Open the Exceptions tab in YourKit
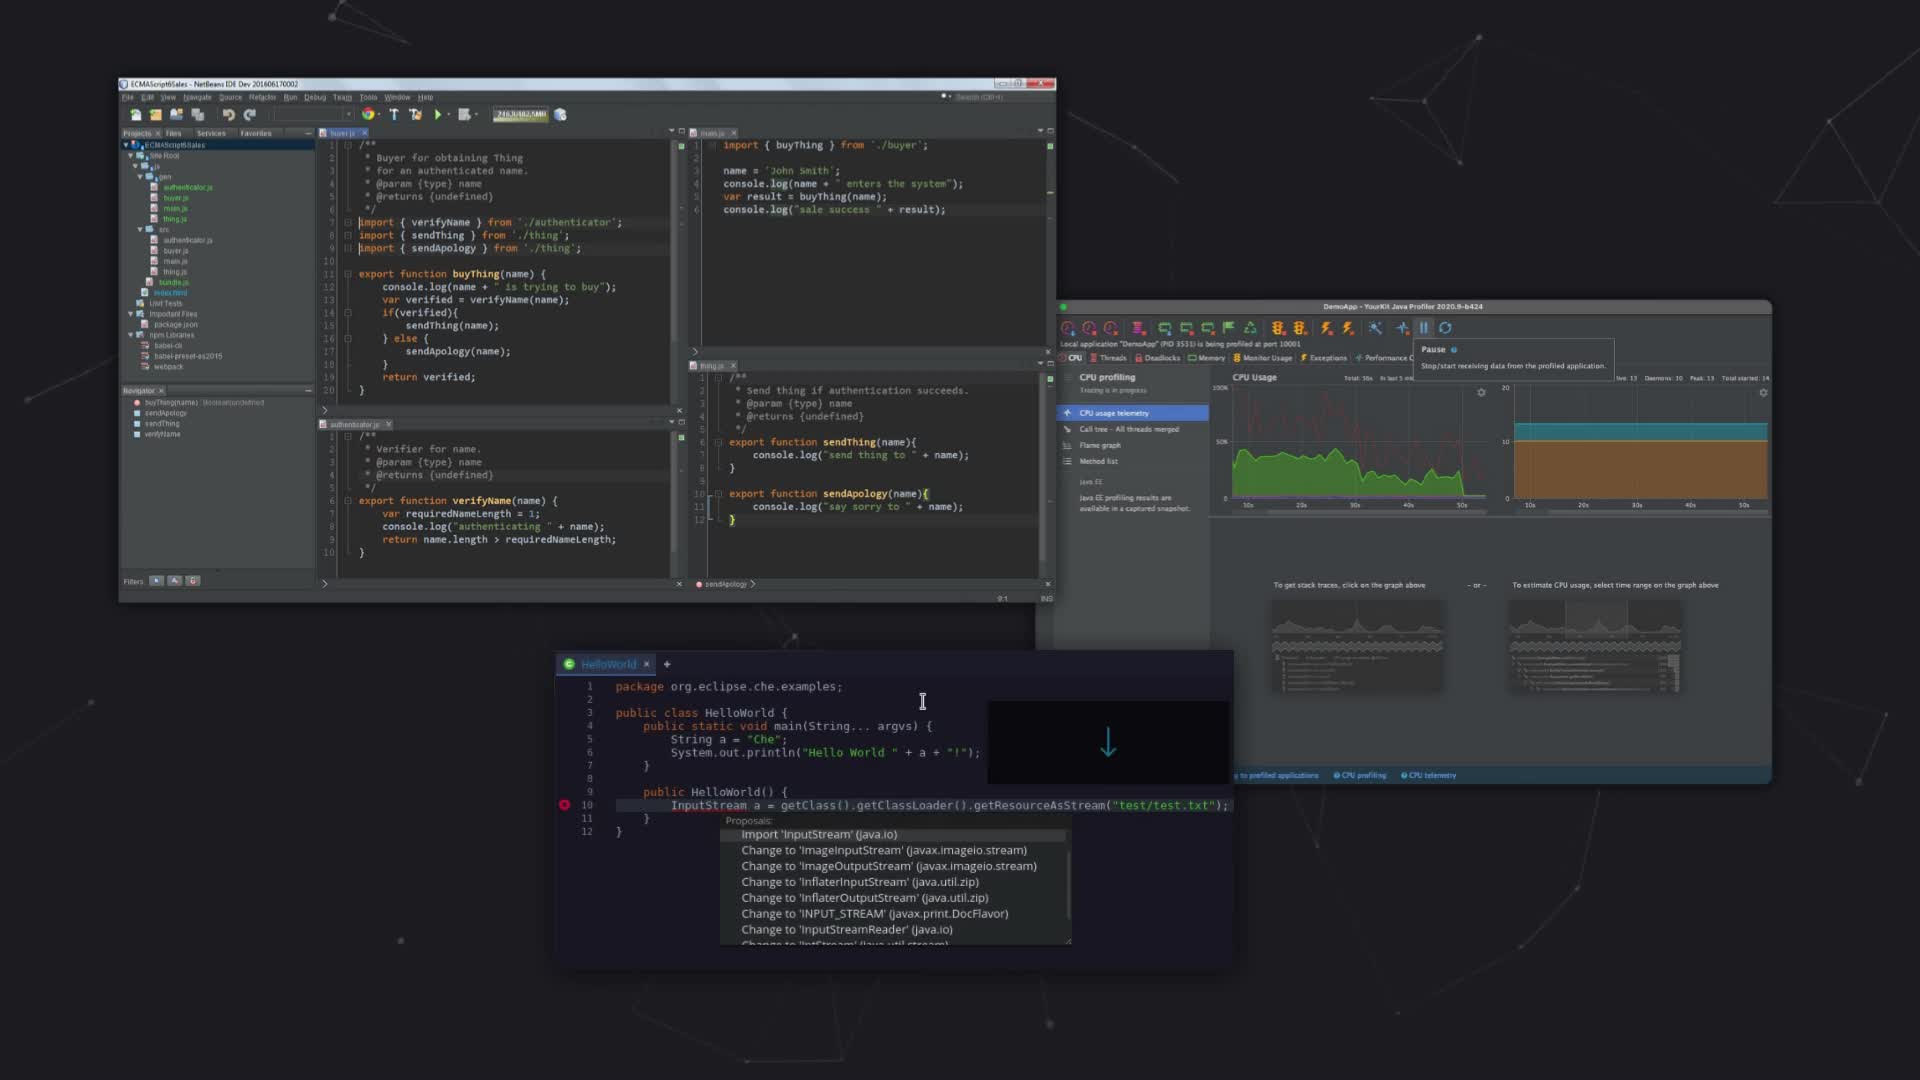 pyautogui.click(x=1324, y=358)
